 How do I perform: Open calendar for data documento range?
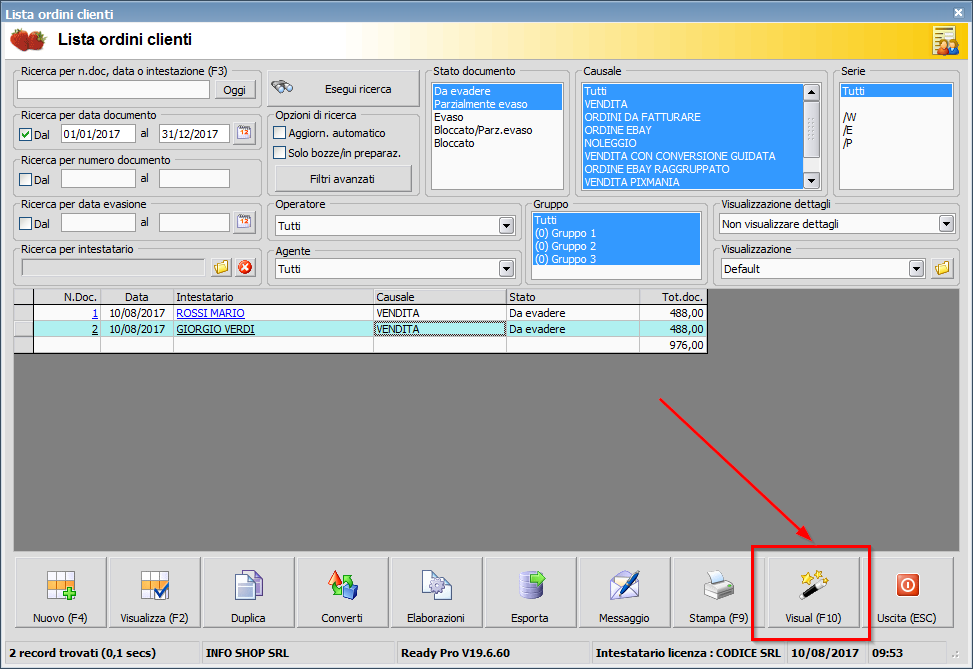click(x=244, y=133)
